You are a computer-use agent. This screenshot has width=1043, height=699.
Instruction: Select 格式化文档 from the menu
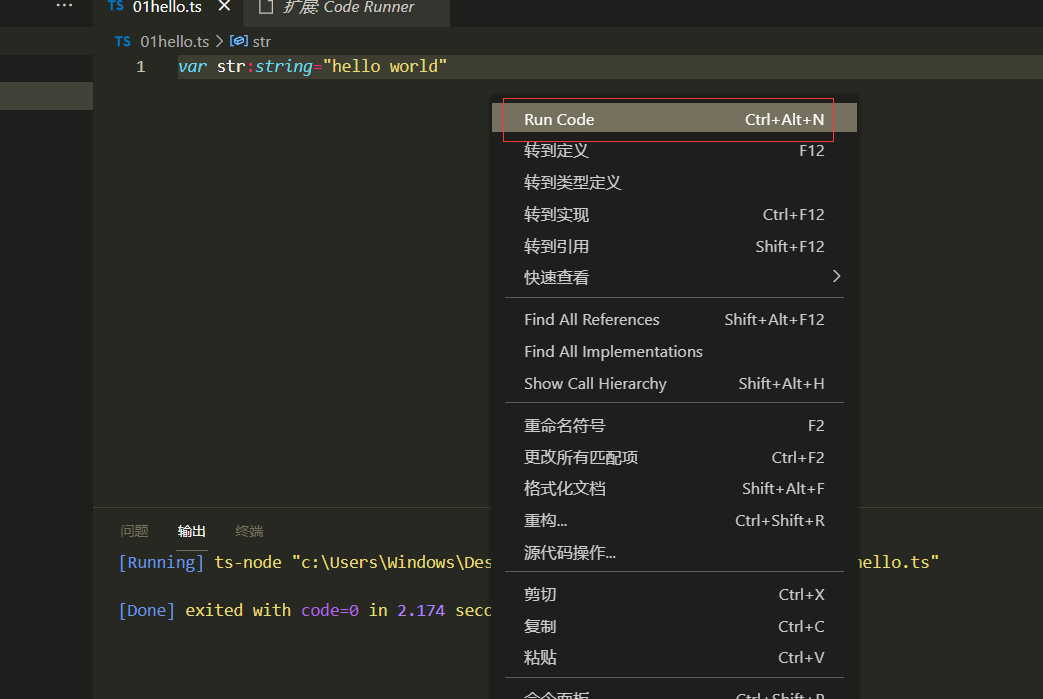point(674,489)
